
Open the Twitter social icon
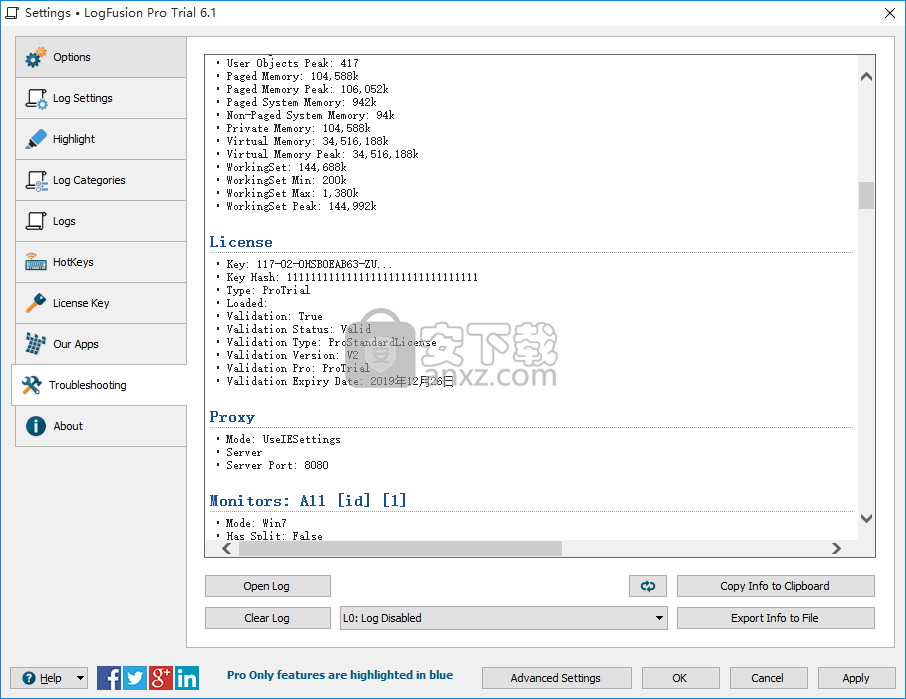[135, 678]
